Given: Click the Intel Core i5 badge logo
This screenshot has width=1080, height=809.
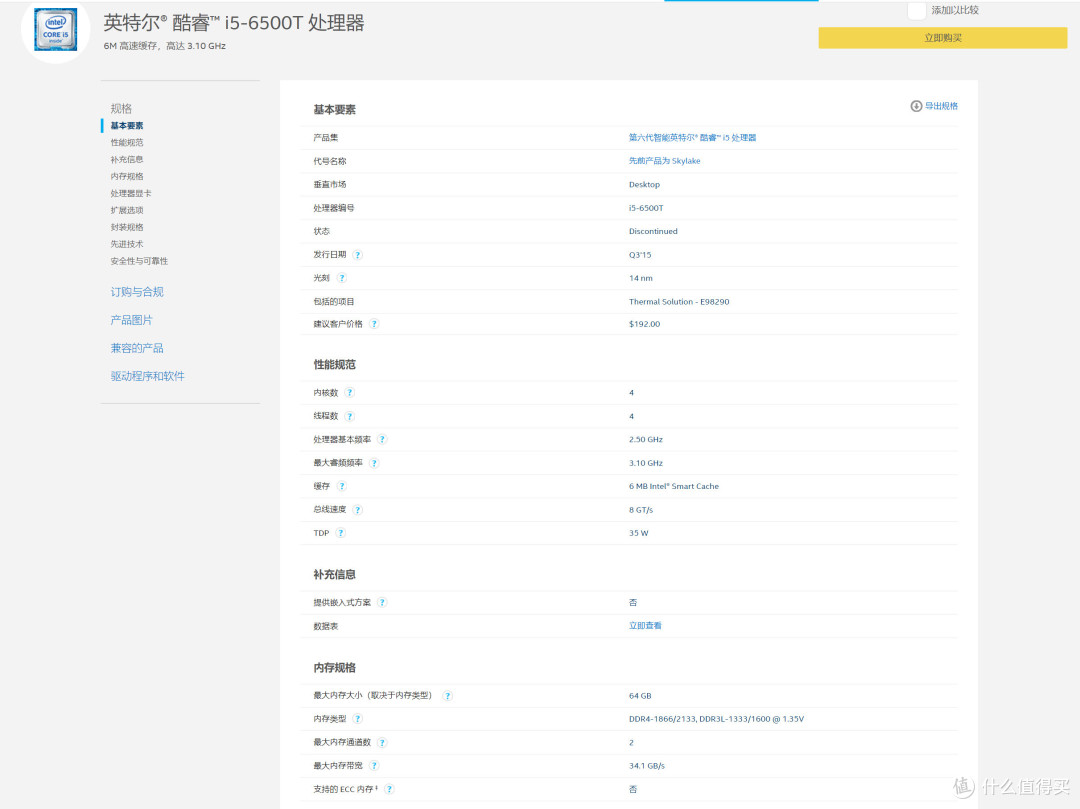Looking at the screenshot, I should 56,30.
